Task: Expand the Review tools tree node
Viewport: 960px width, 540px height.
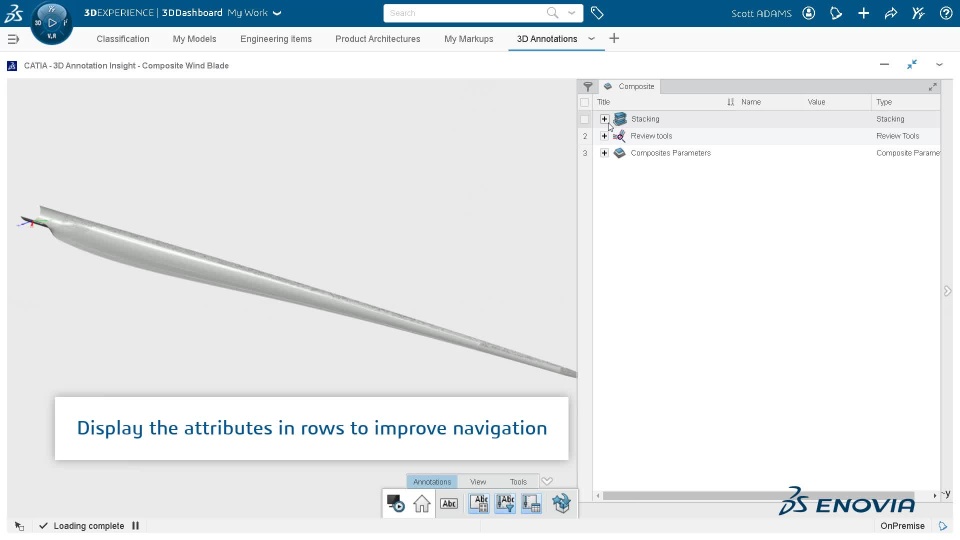Action: pos(604,136)
